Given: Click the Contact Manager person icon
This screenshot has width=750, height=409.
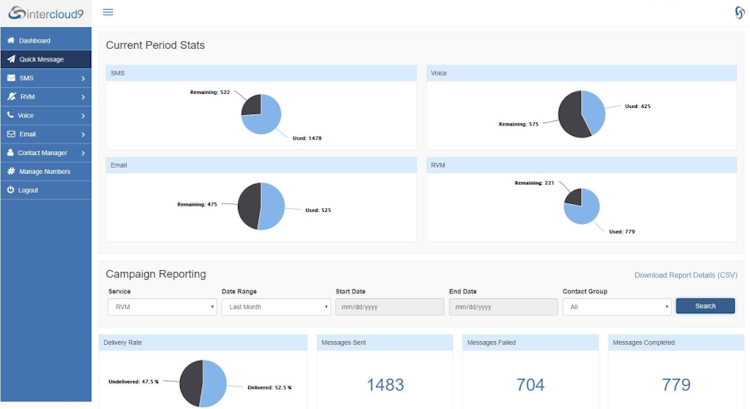Looking at the screenshot, I should pyautogui.click(x=10, y=153).
